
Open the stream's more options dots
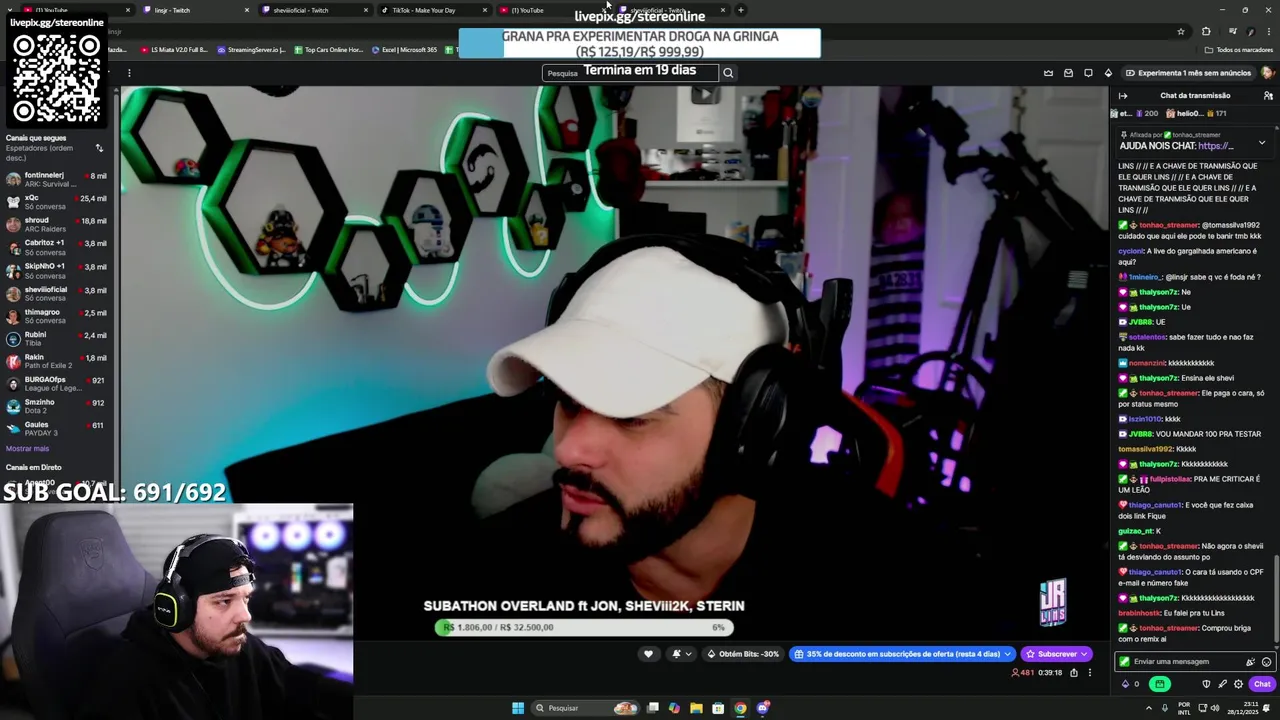click(x=1090, y=673)
